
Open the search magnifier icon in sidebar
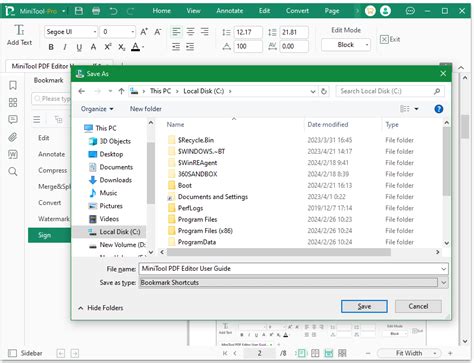pos(13,172)
